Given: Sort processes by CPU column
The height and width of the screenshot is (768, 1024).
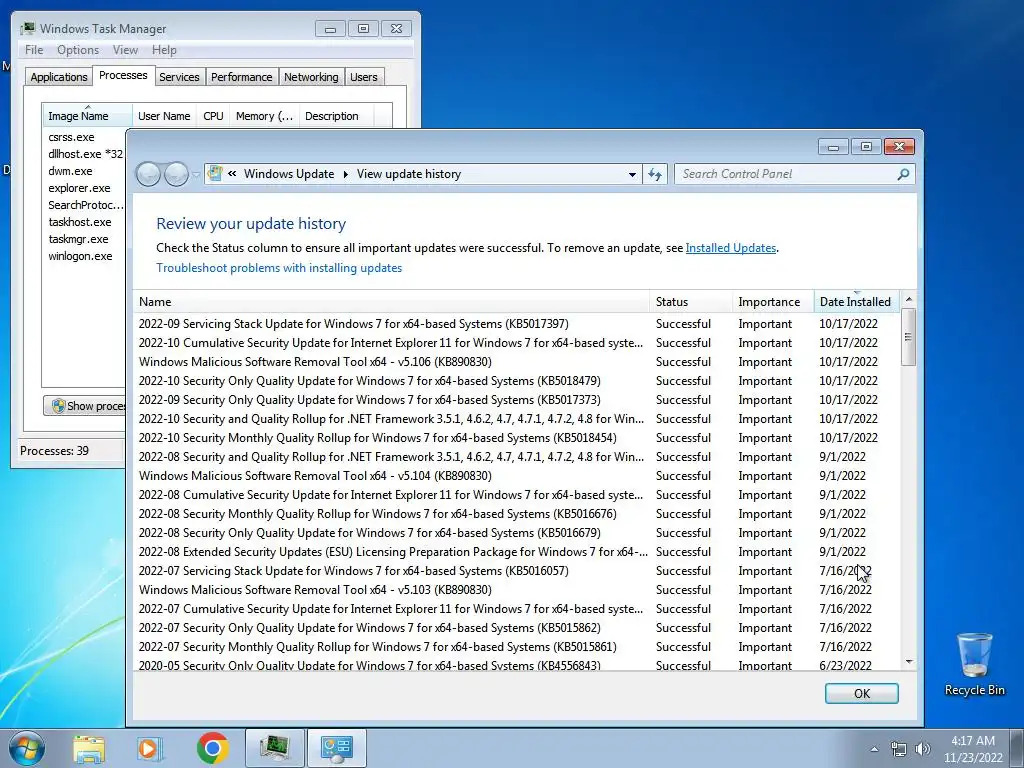Looking at the screenshot, I should coord(213,116).
